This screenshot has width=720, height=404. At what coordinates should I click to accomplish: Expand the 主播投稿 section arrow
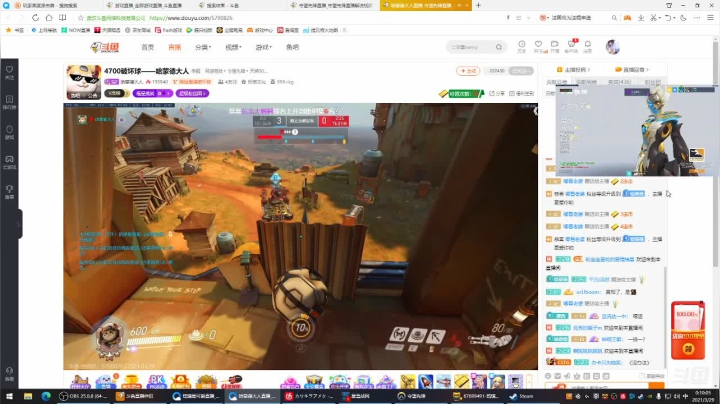[x=588, y=70]
